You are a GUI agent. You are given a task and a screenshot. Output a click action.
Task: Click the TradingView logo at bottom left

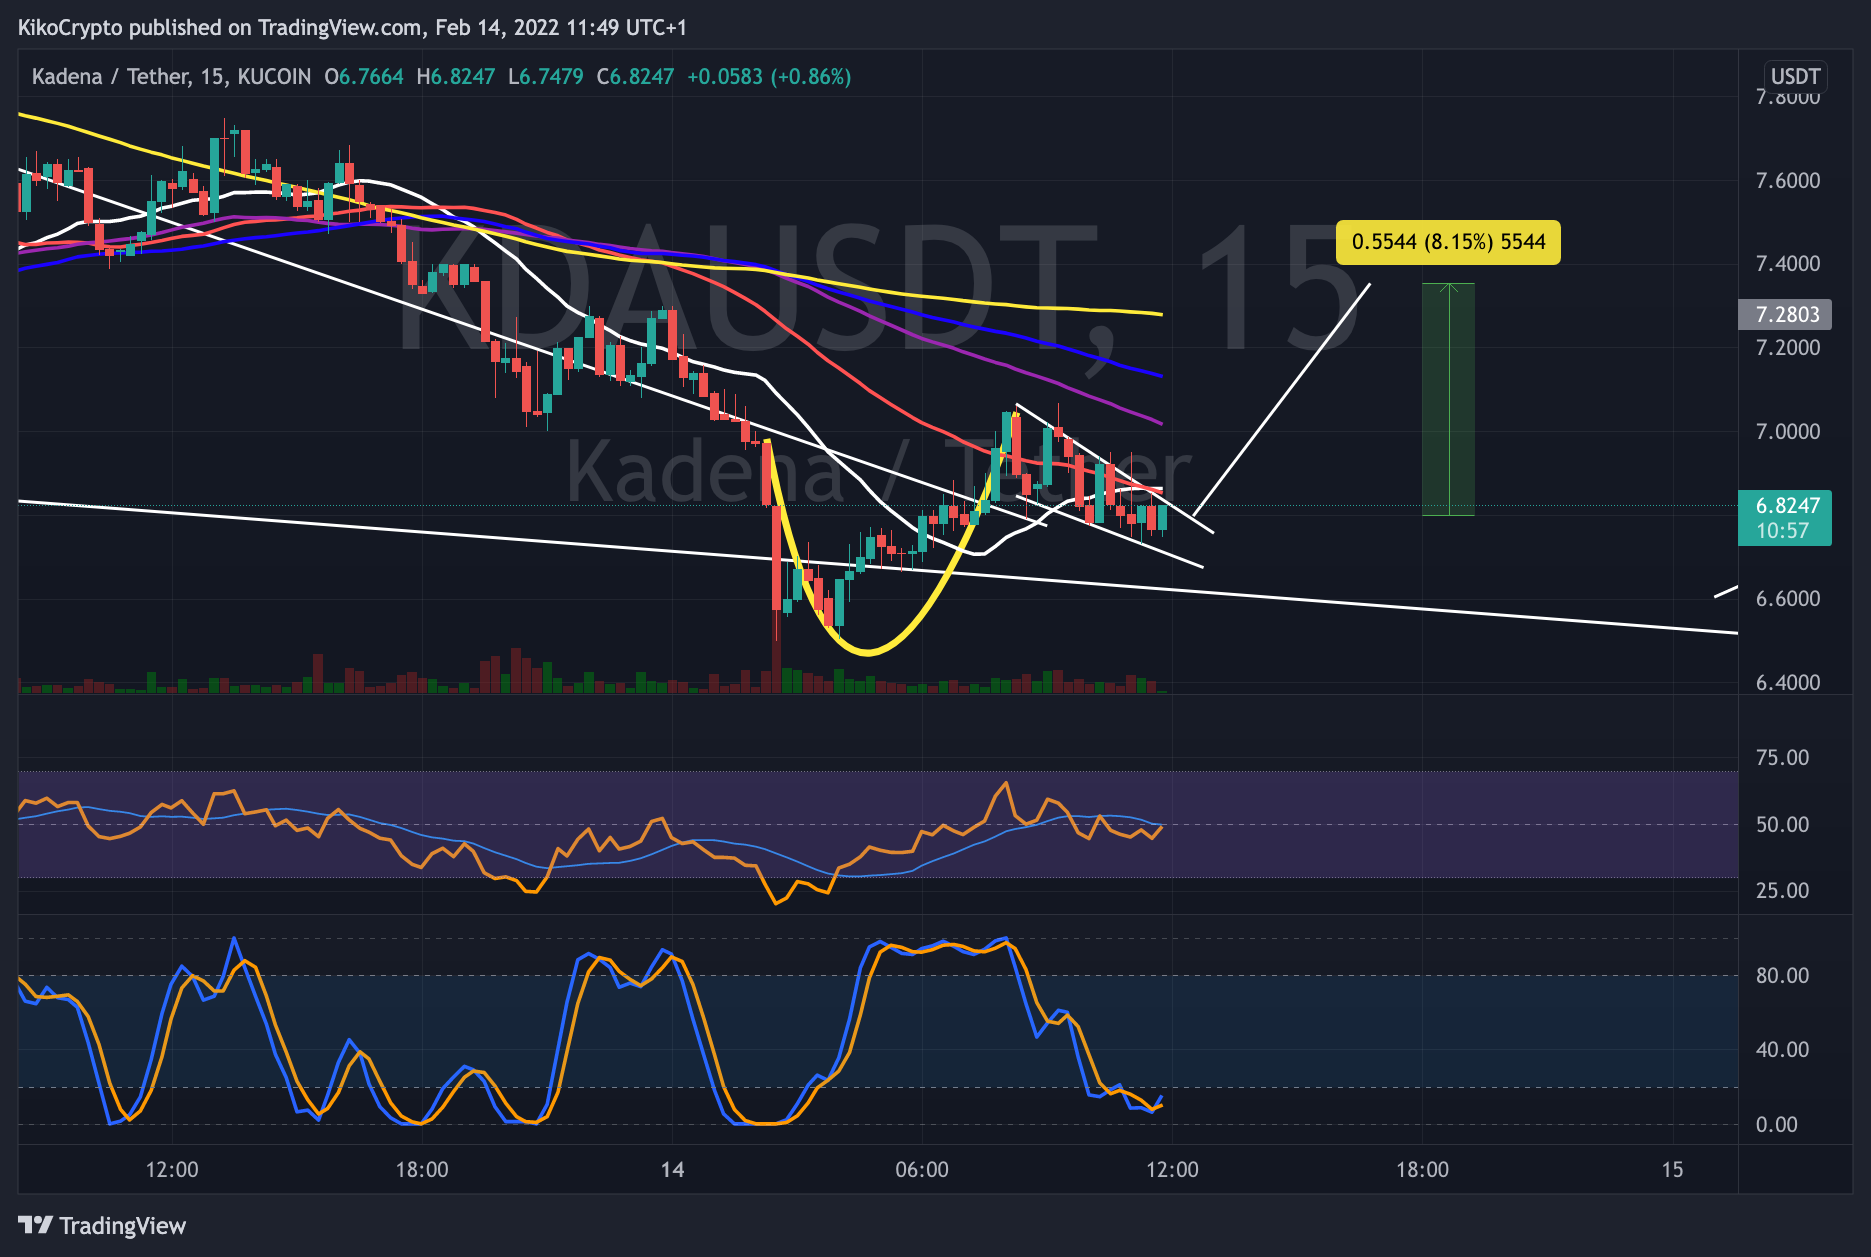tap(102, 1225)
